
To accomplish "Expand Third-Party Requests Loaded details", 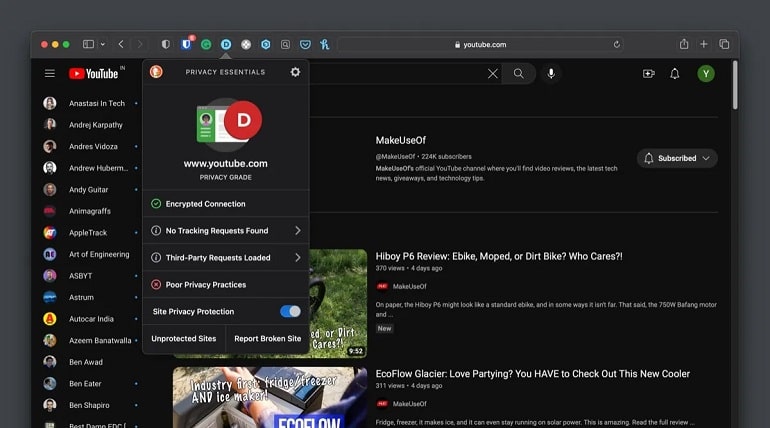I will (x=226, y=258).
